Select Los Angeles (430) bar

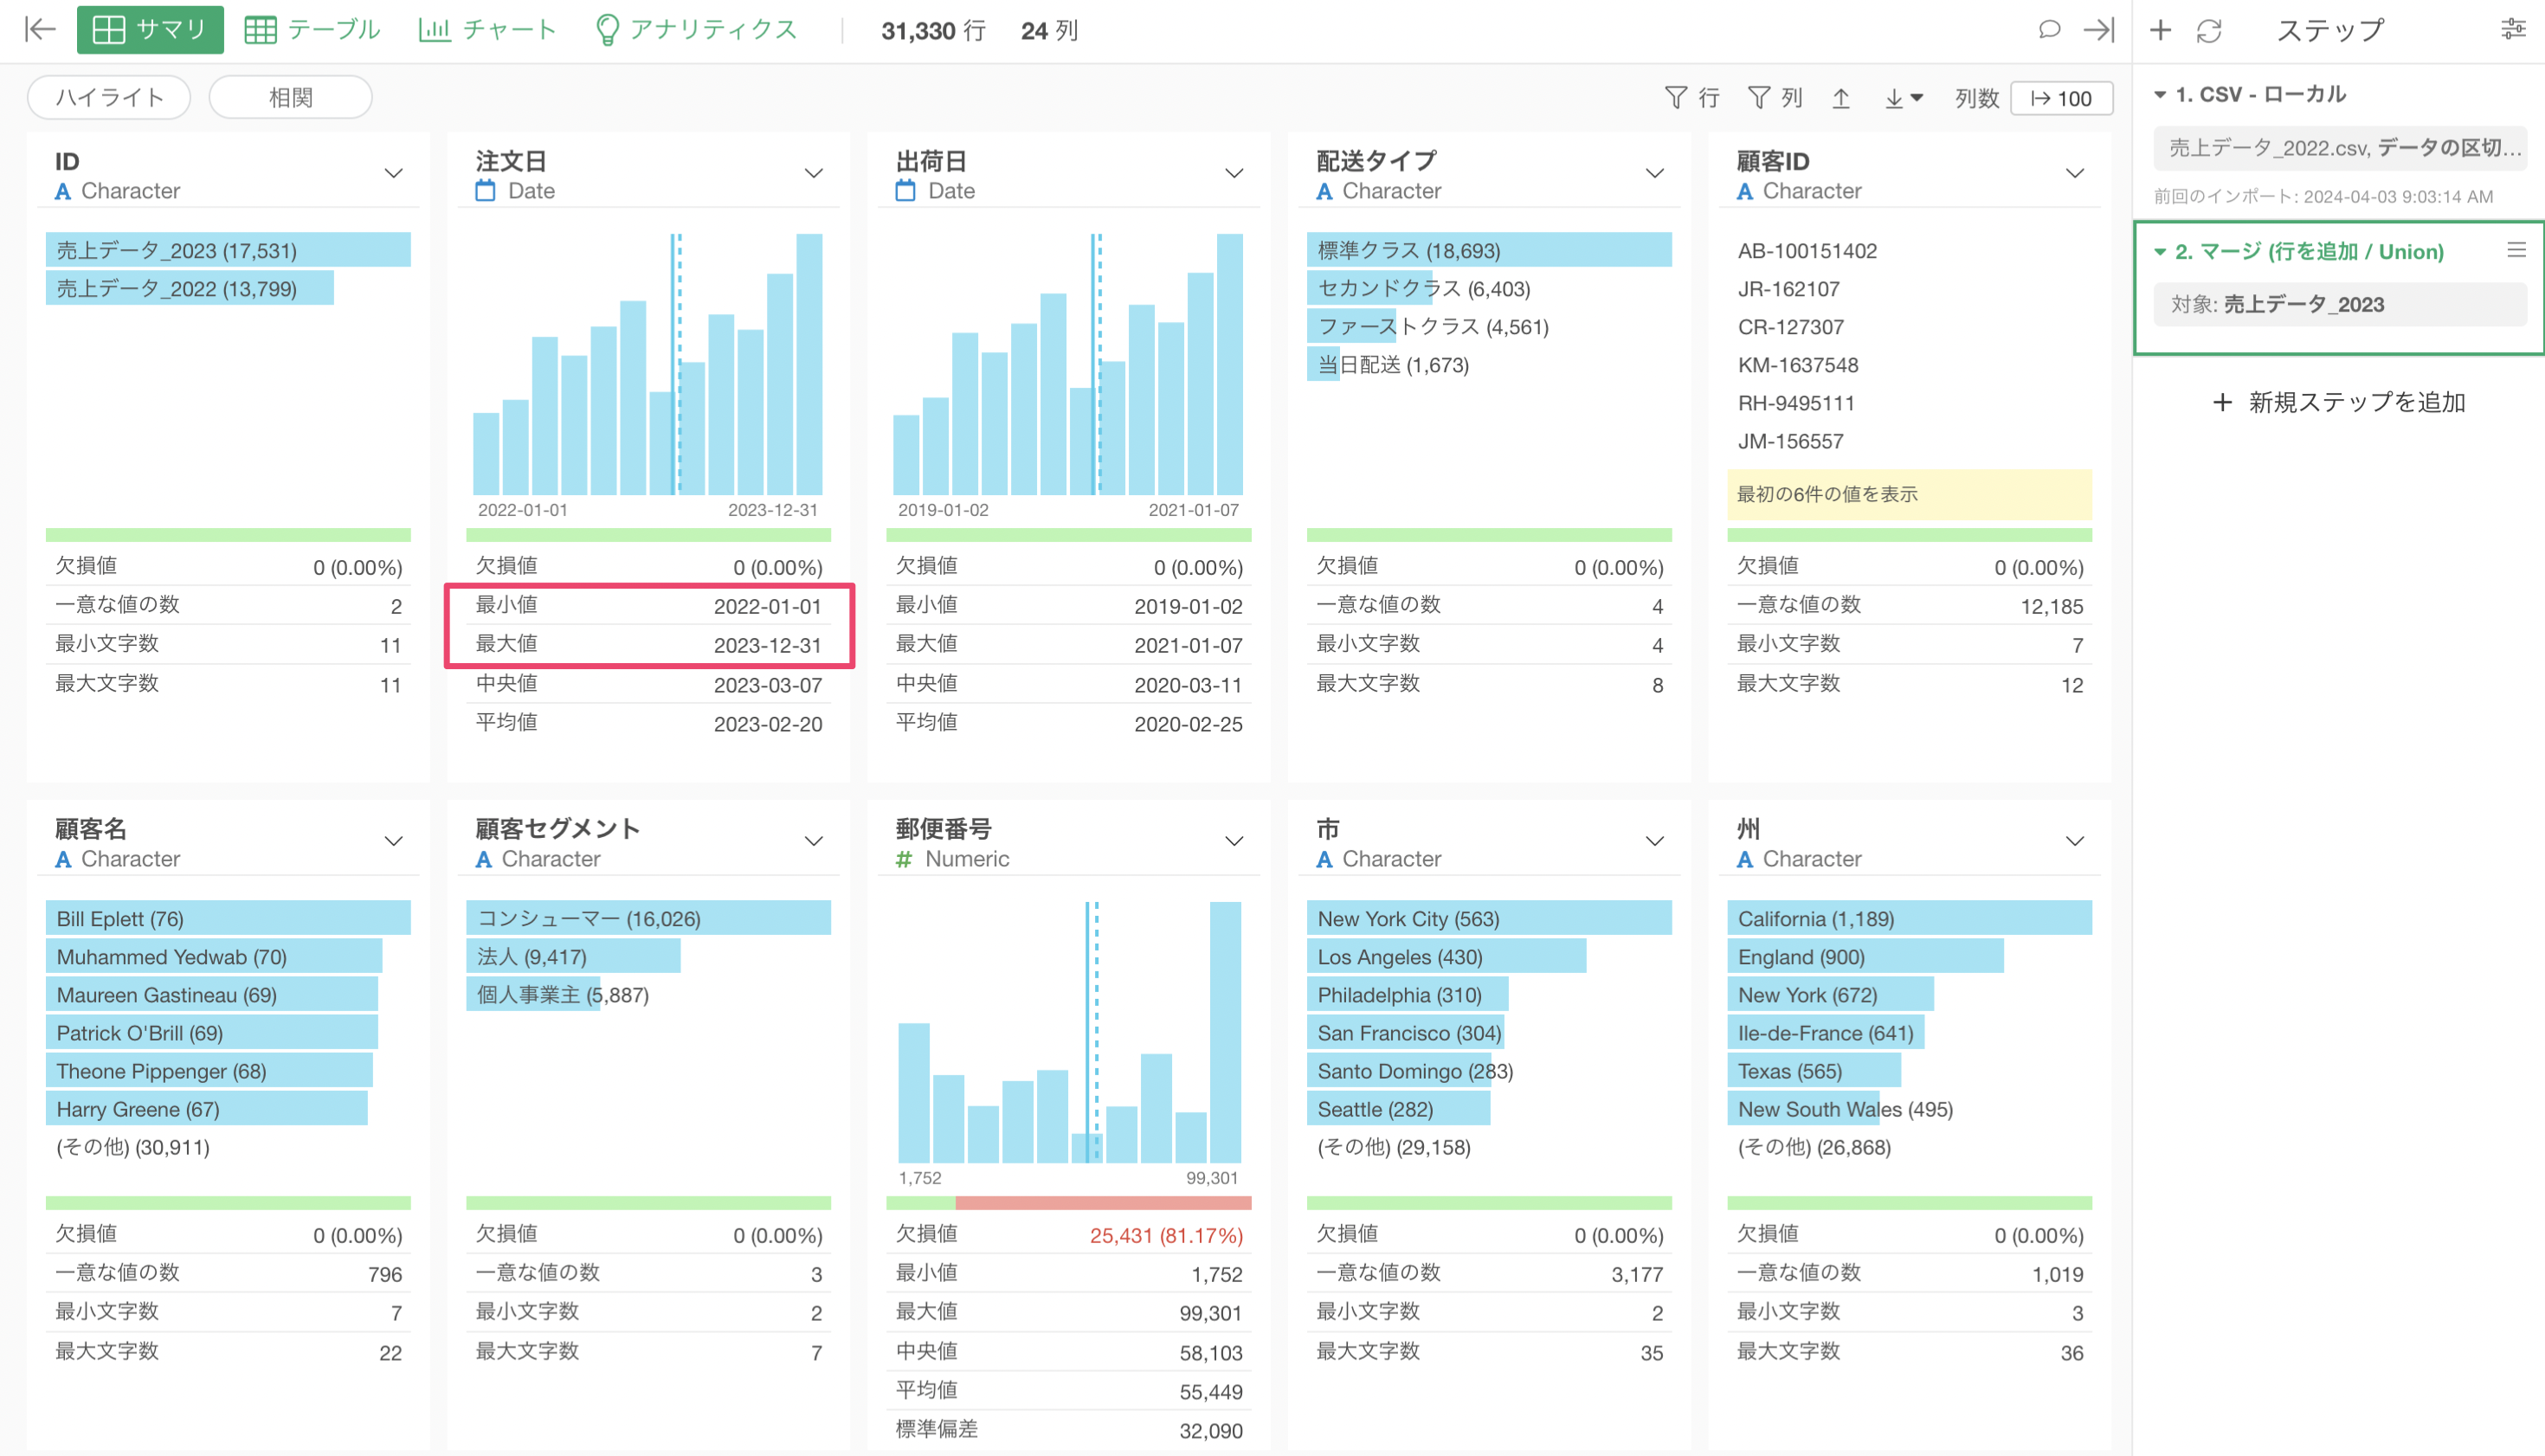coord(1446,956)
